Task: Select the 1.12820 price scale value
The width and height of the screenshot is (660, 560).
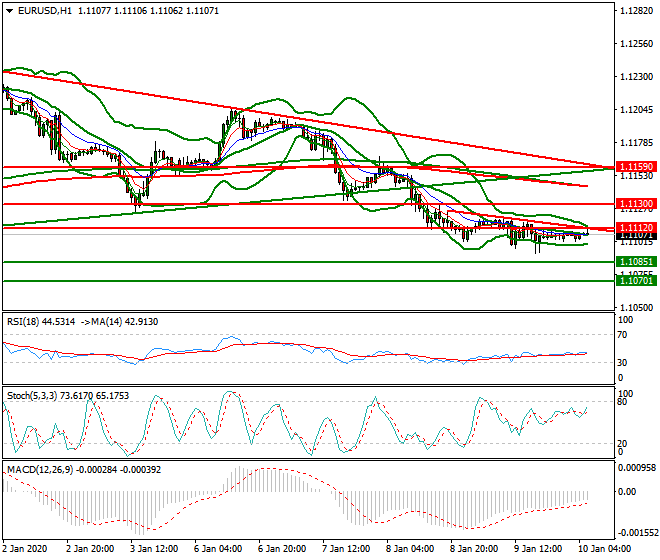Action: [636, 11]
